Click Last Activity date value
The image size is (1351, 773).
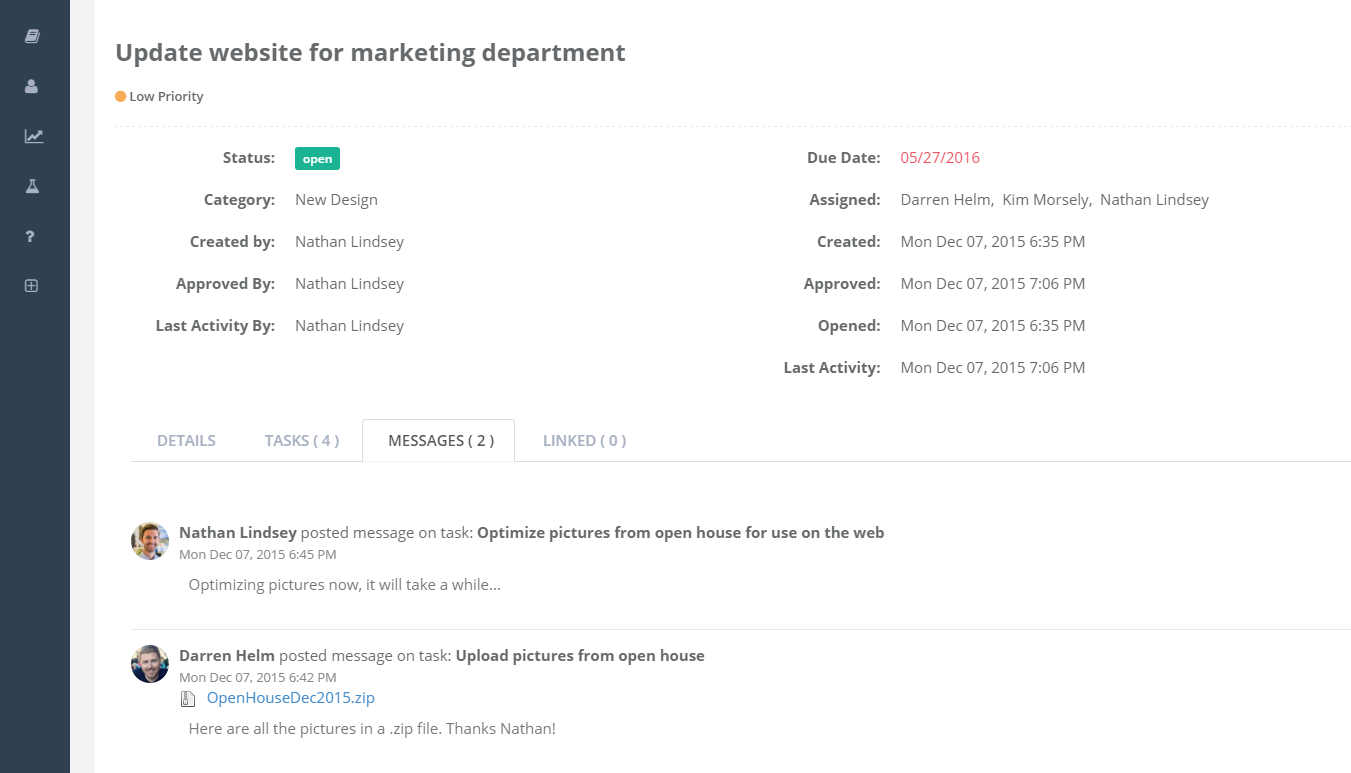point(992,368)
